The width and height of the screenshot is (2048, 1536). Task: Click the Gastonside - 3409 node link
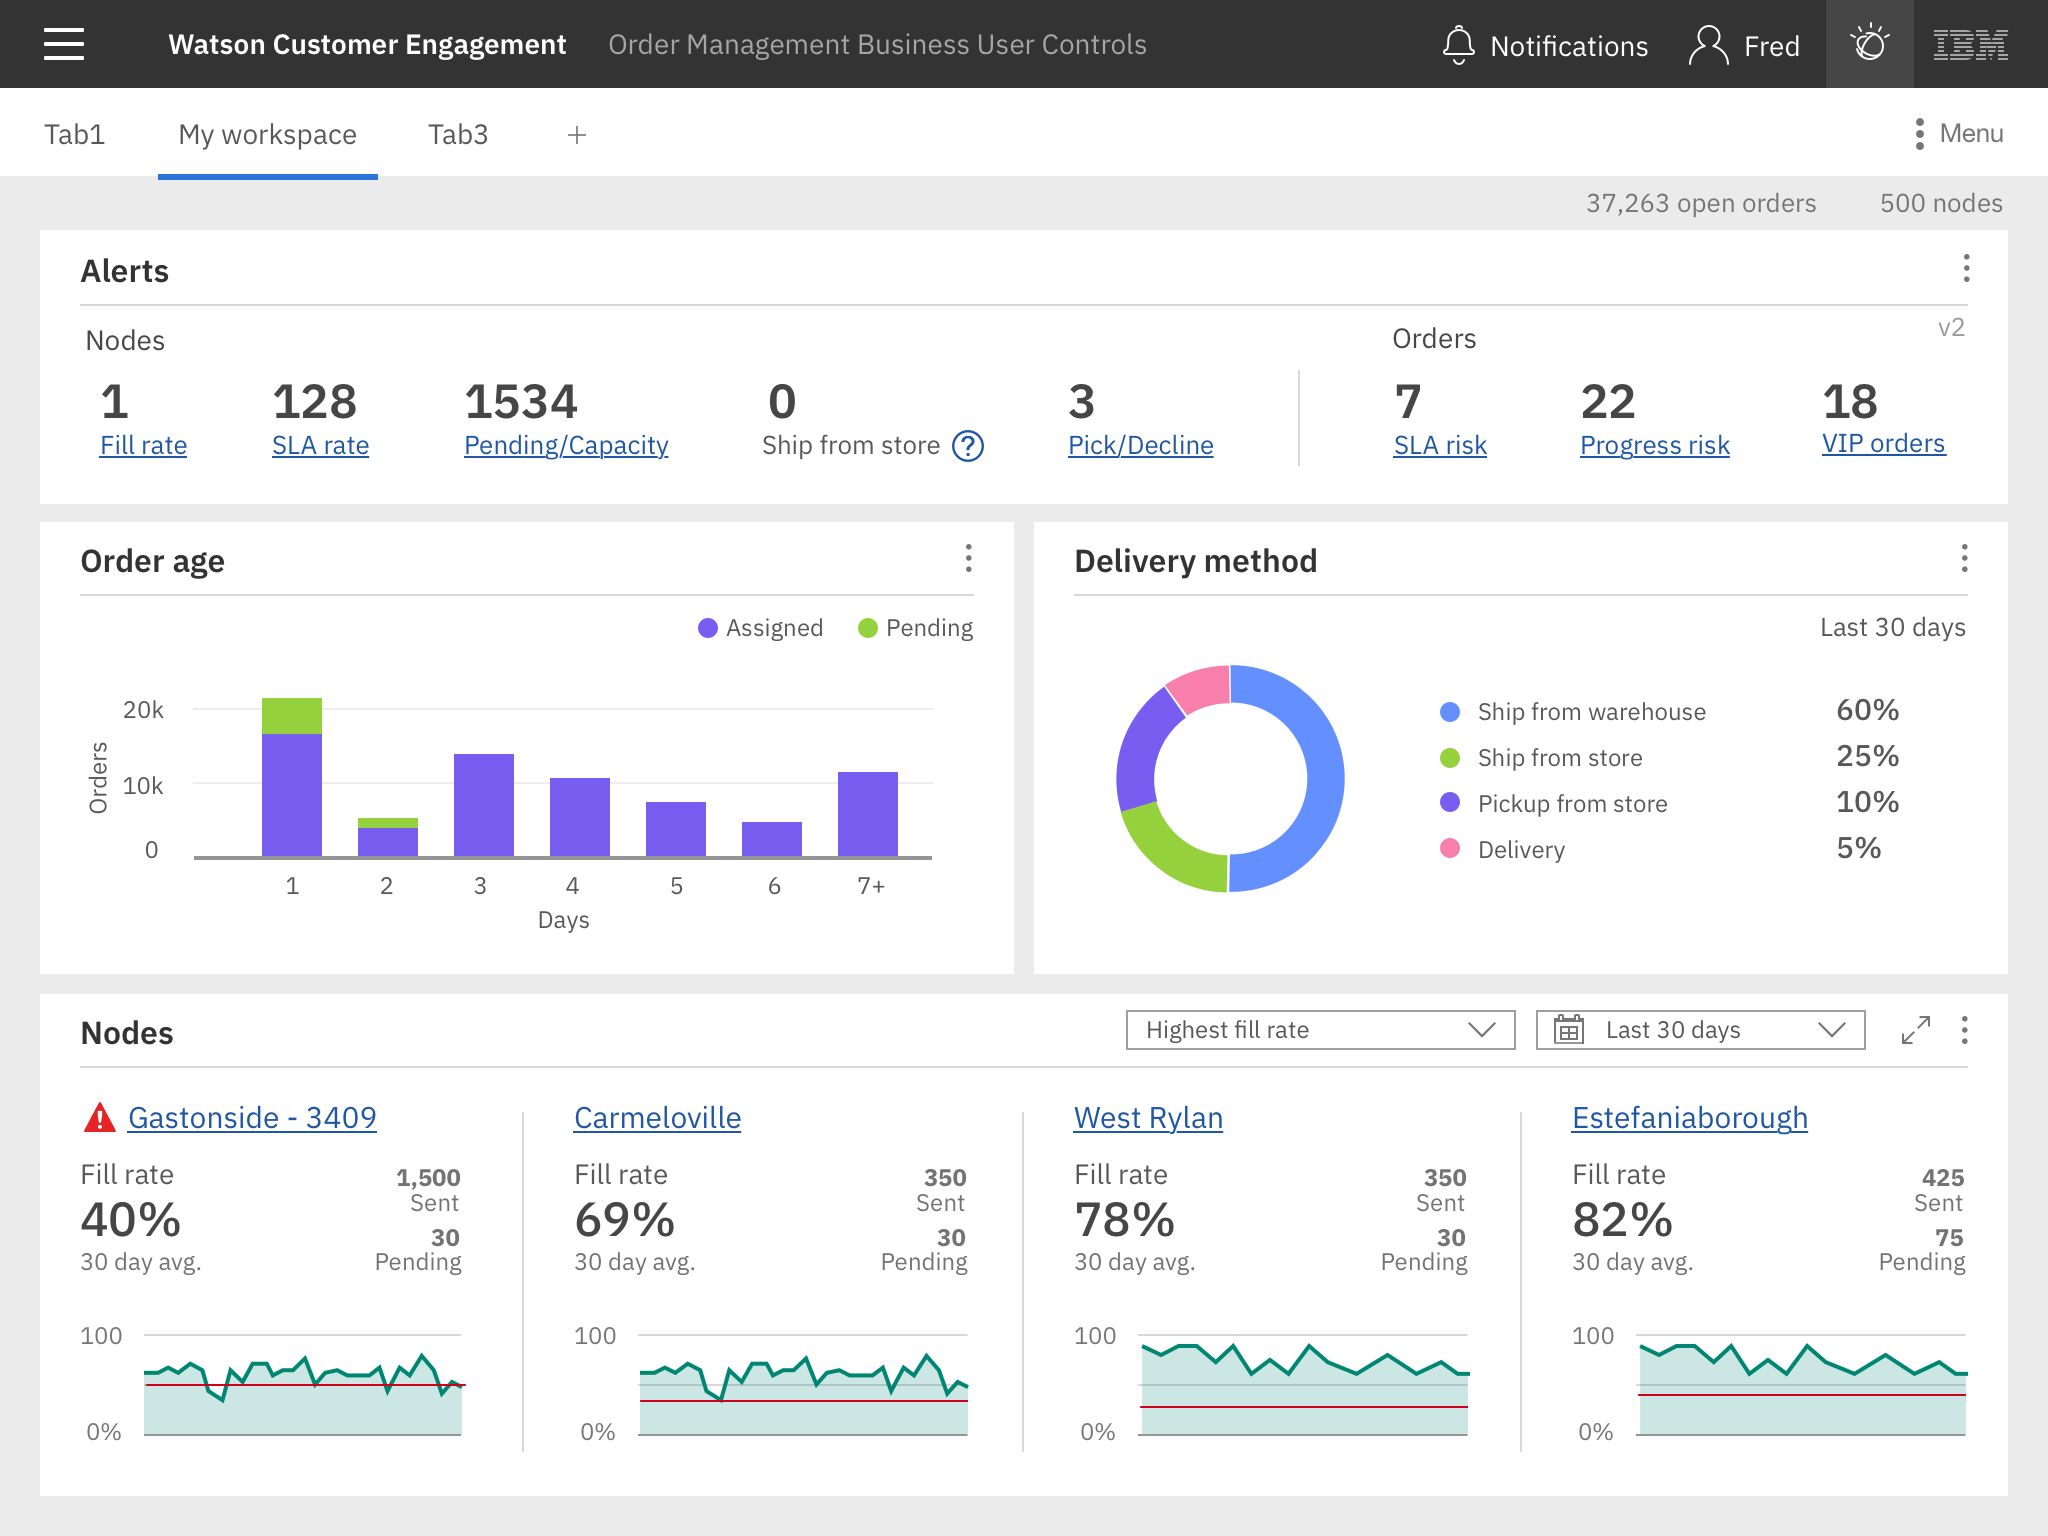[x=248, y=1115]
